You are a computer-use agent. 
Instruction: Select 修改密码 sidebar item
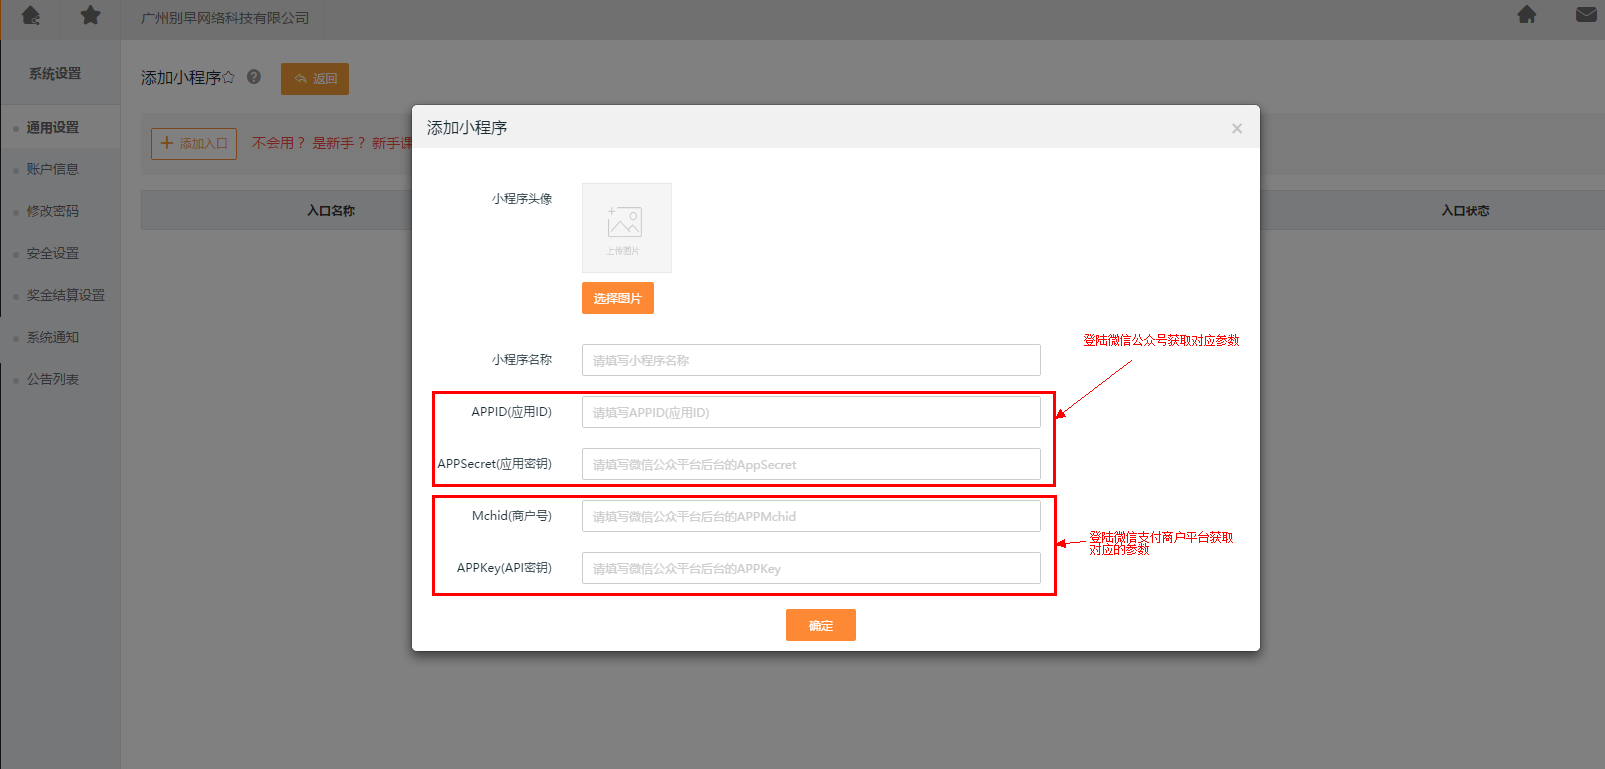[53, 211]
